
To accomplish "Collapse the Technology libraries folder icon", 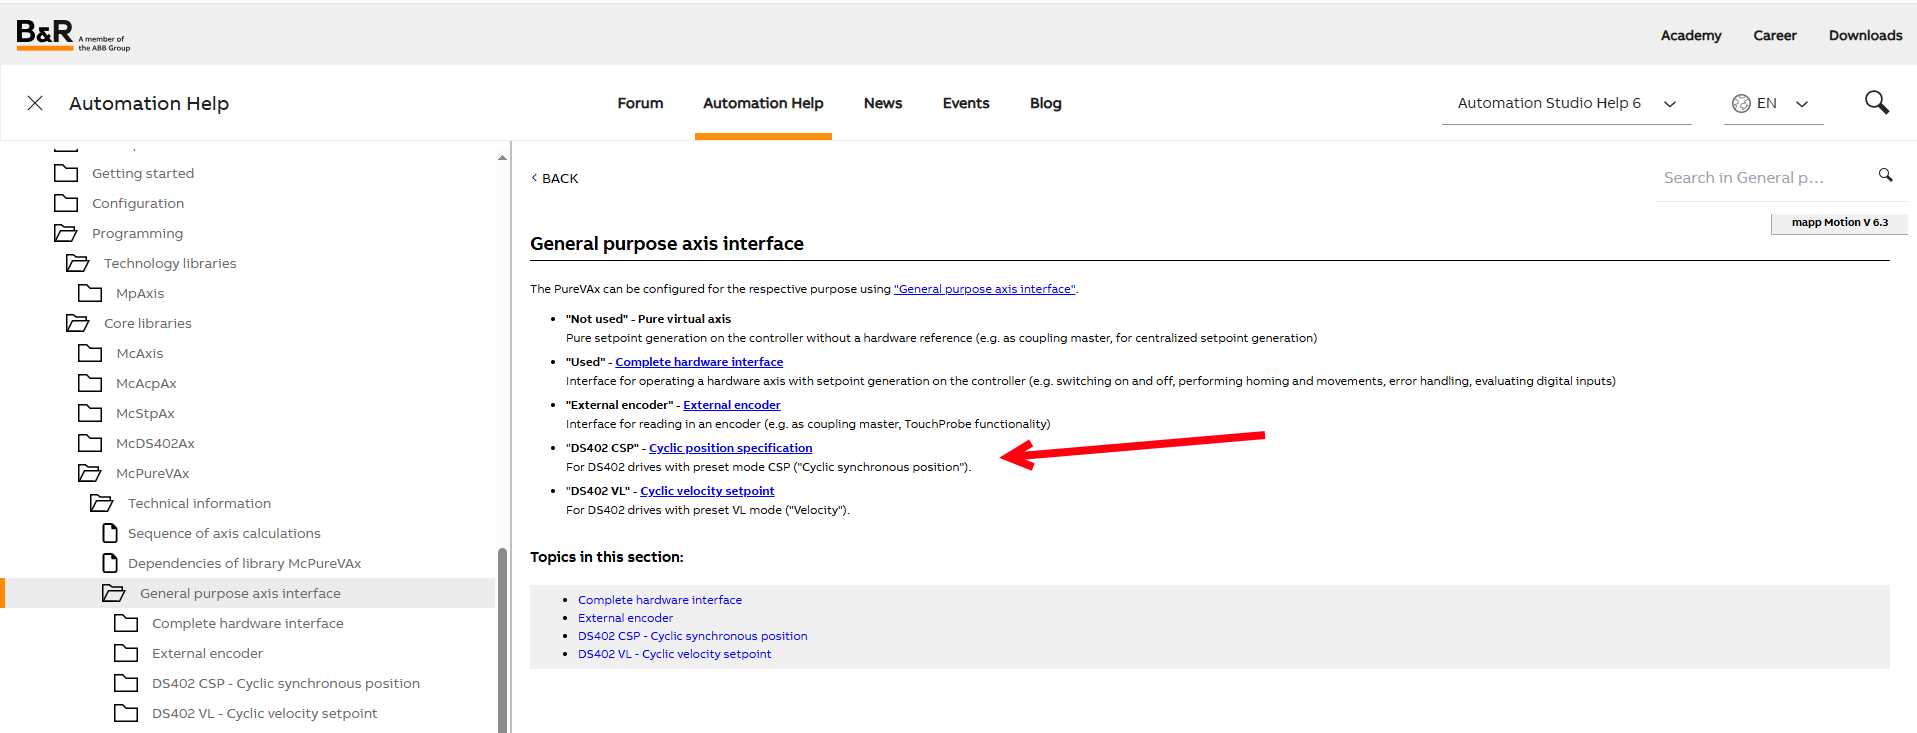I will tap(78, 263).
